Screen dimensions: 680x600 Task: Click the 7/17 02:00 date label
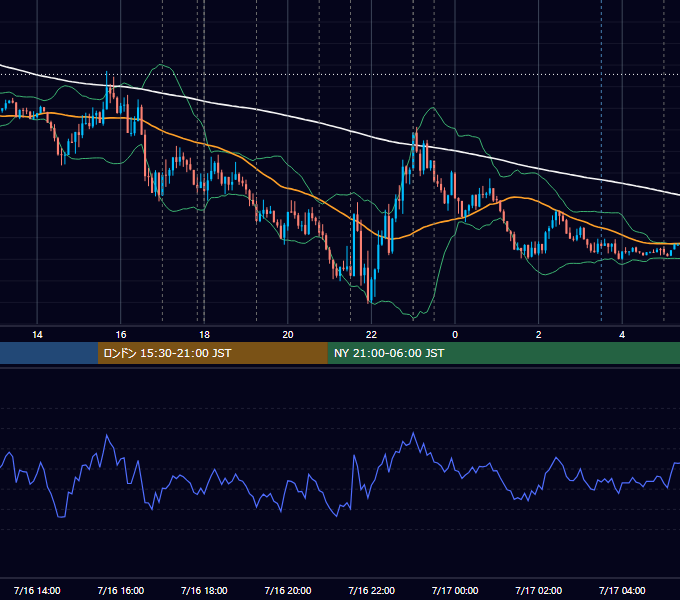(x=539, y=590)
